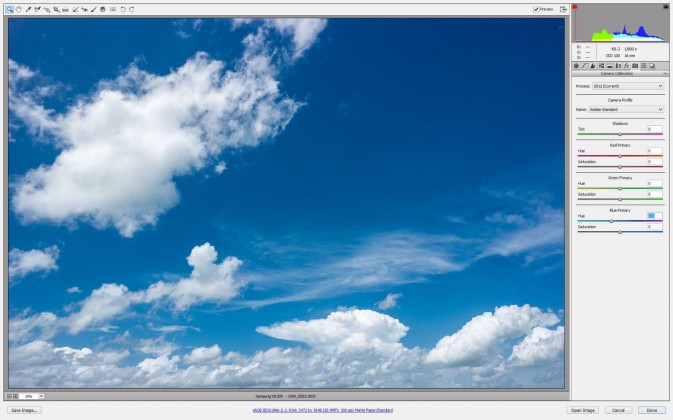Screen dimensions: 673x420
Task: Click the Red Primary Saturation value field
Action: pos(655,162)
